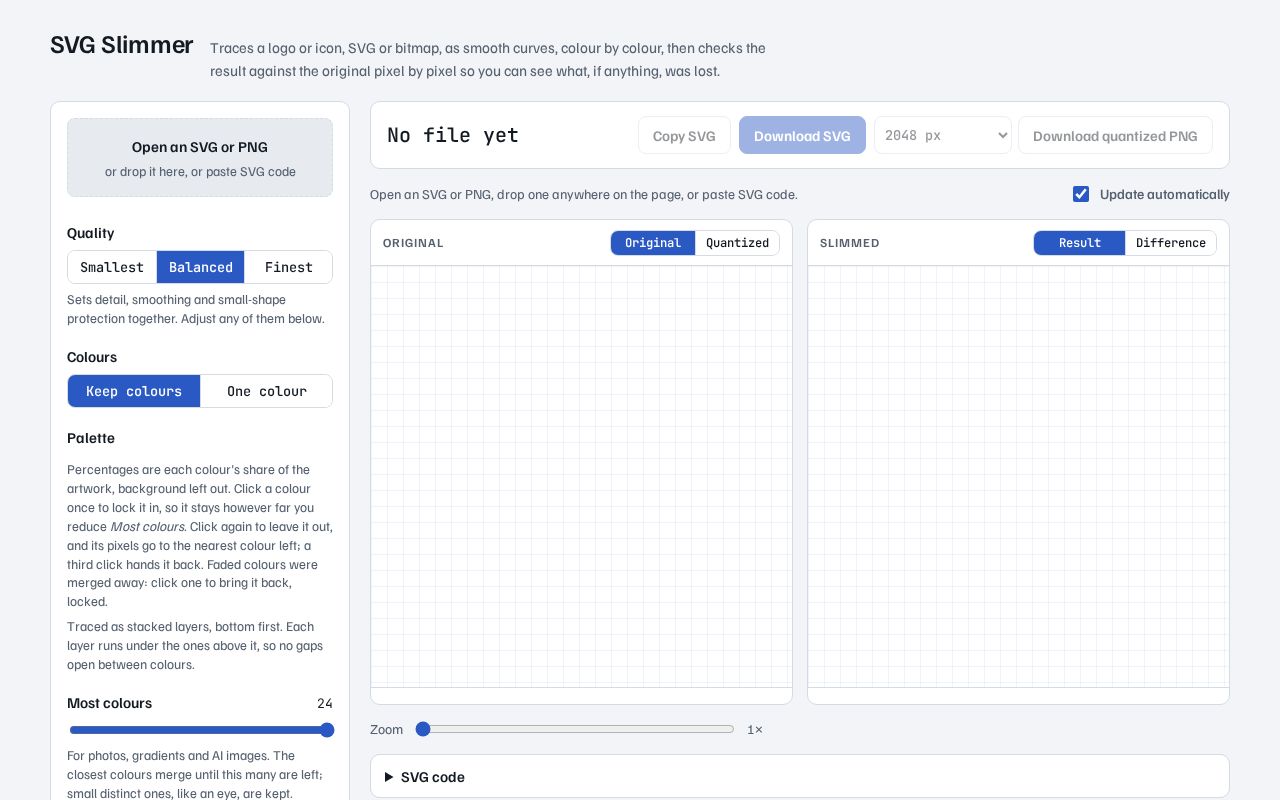Switch to the Quantized view tab
Screen dimensions: 1280x800
[x=737, y=243]
